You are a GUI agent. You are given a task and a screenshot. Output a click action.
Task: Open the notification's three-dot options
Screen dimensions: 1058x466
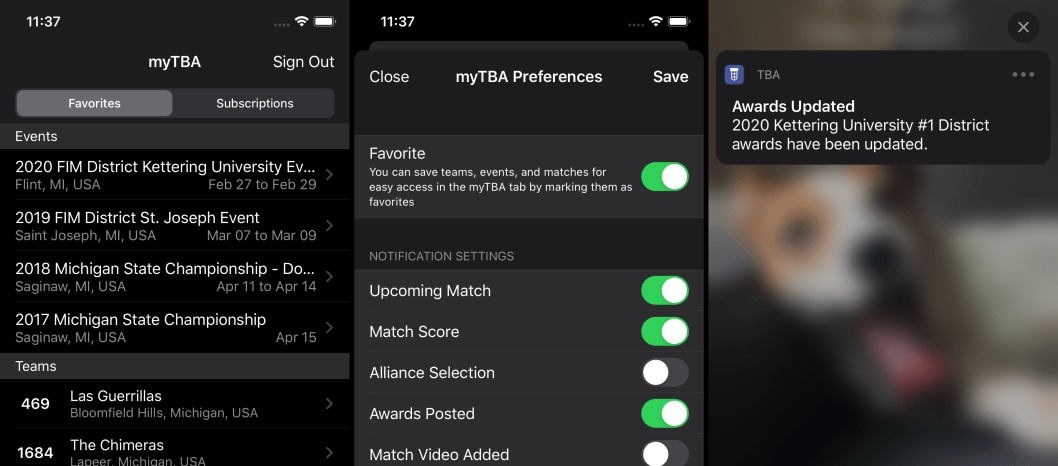pos(1023,75)
